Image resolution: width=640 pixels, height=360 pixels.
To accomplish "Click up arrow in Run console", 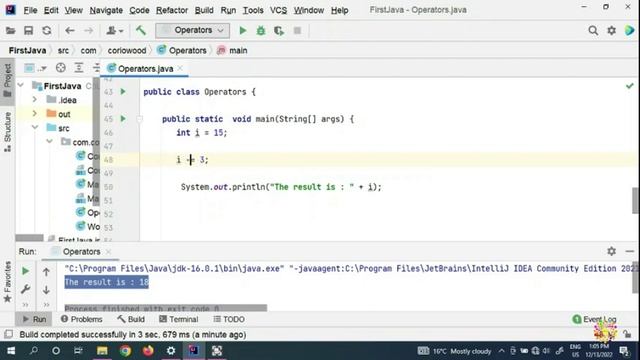I will tap(46, 272).
